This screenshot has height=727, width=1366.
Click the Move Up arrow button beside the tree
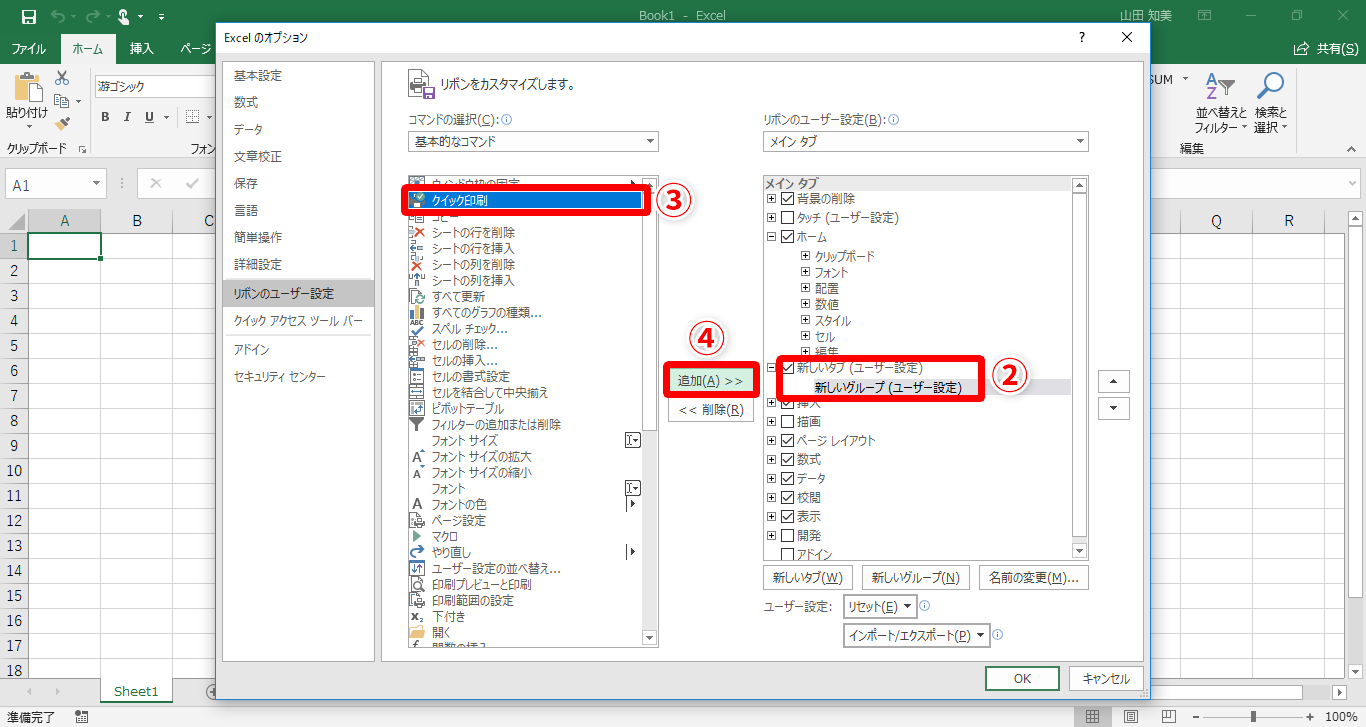tap(1114, 381)
